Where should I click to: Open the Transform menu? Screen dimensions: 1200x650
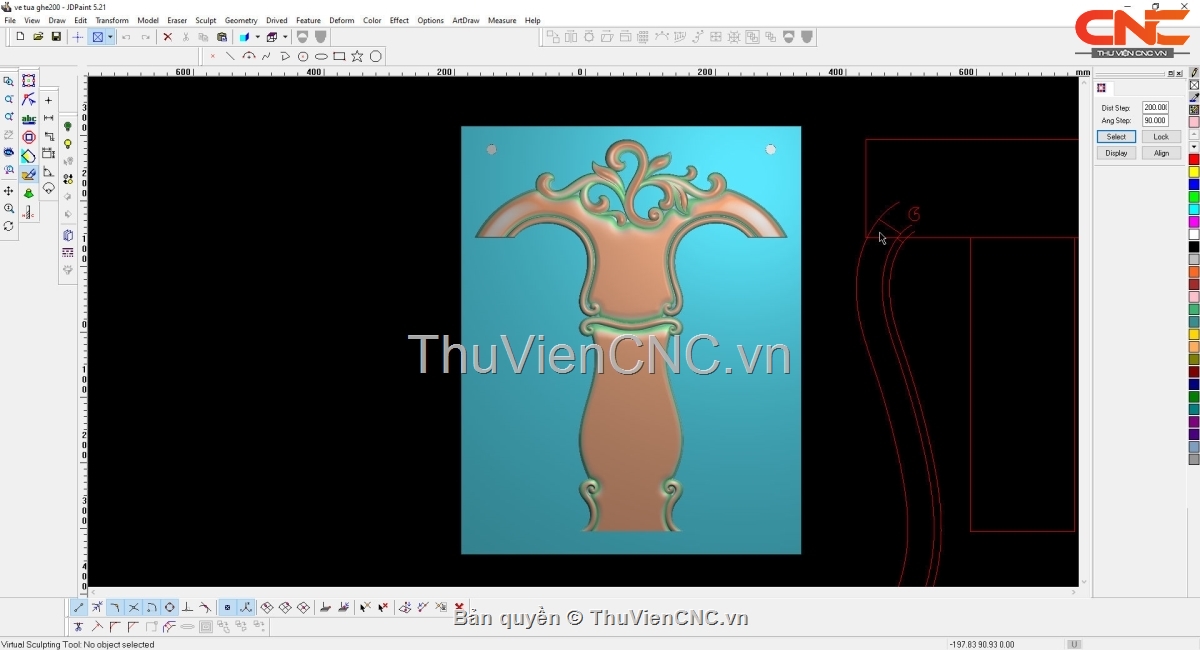tap(112, 20)
